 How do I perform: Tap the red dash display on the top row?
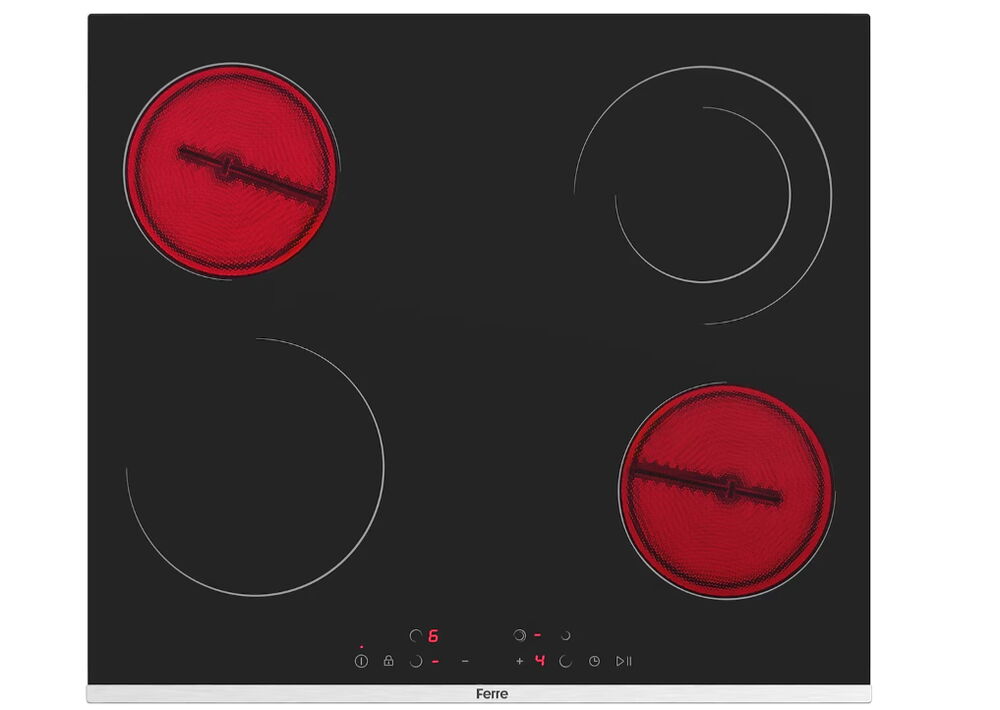538,635
